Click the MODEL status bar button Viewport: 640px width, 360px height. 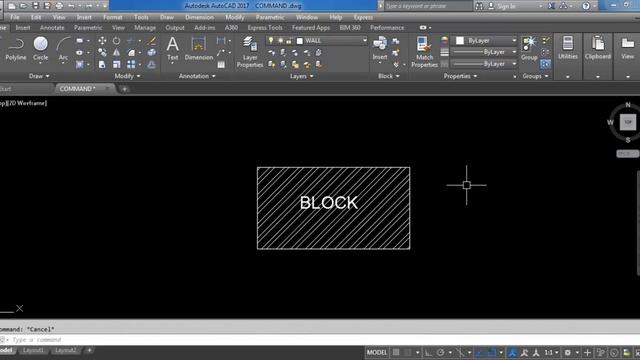[376, 352]
